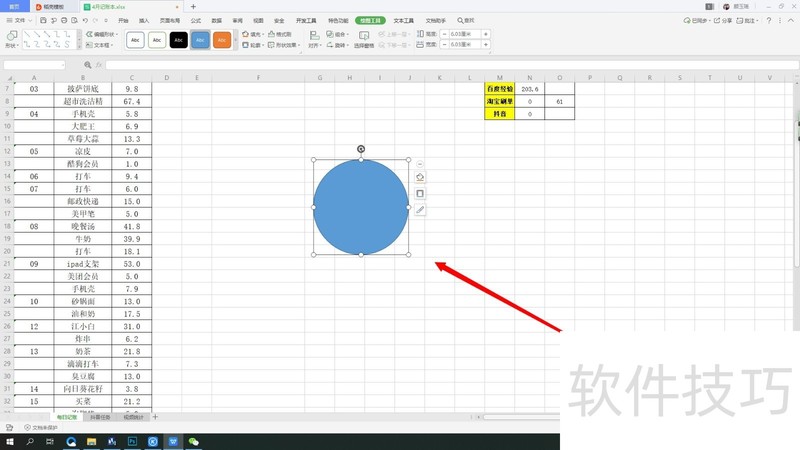800x450 pixels.
Task: Open Photoshop from the taskbar
Action: click(132, 442)
